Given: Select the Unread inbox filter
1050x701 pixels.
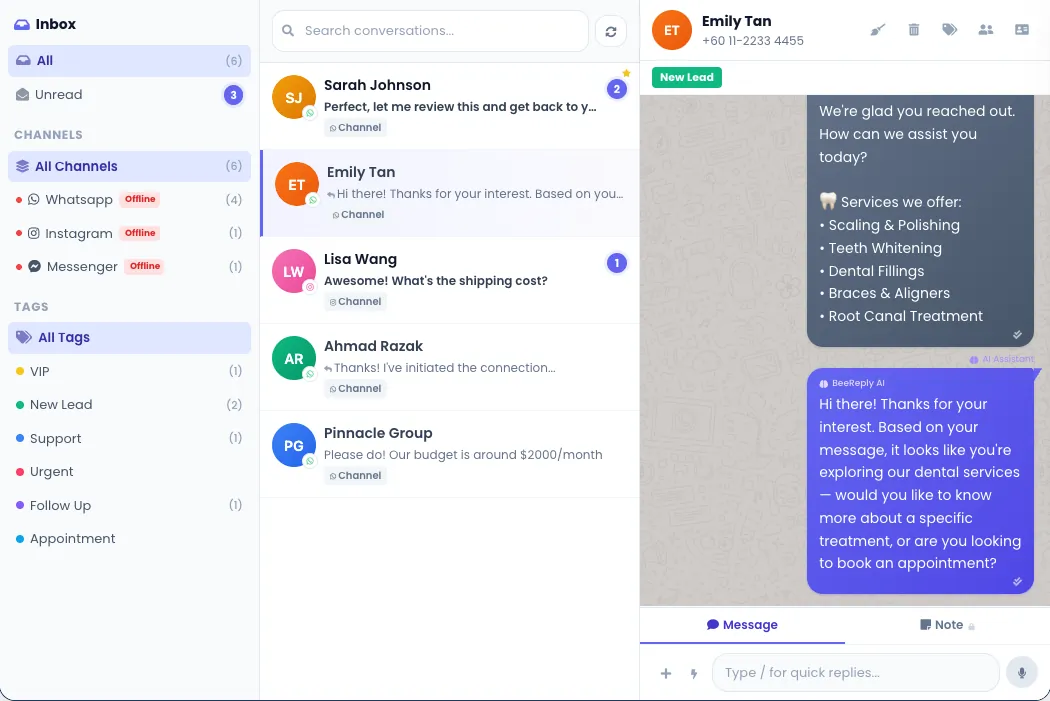Looking at the screenshot, I should [x=129, y=95].
